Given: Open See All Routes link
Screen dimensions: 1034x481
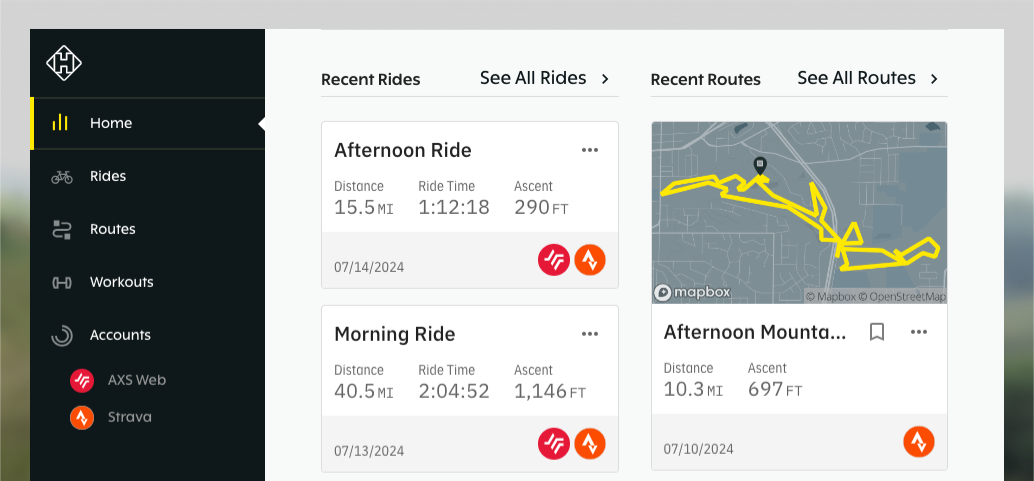Looking at the screenshot, I should (867, 78).
